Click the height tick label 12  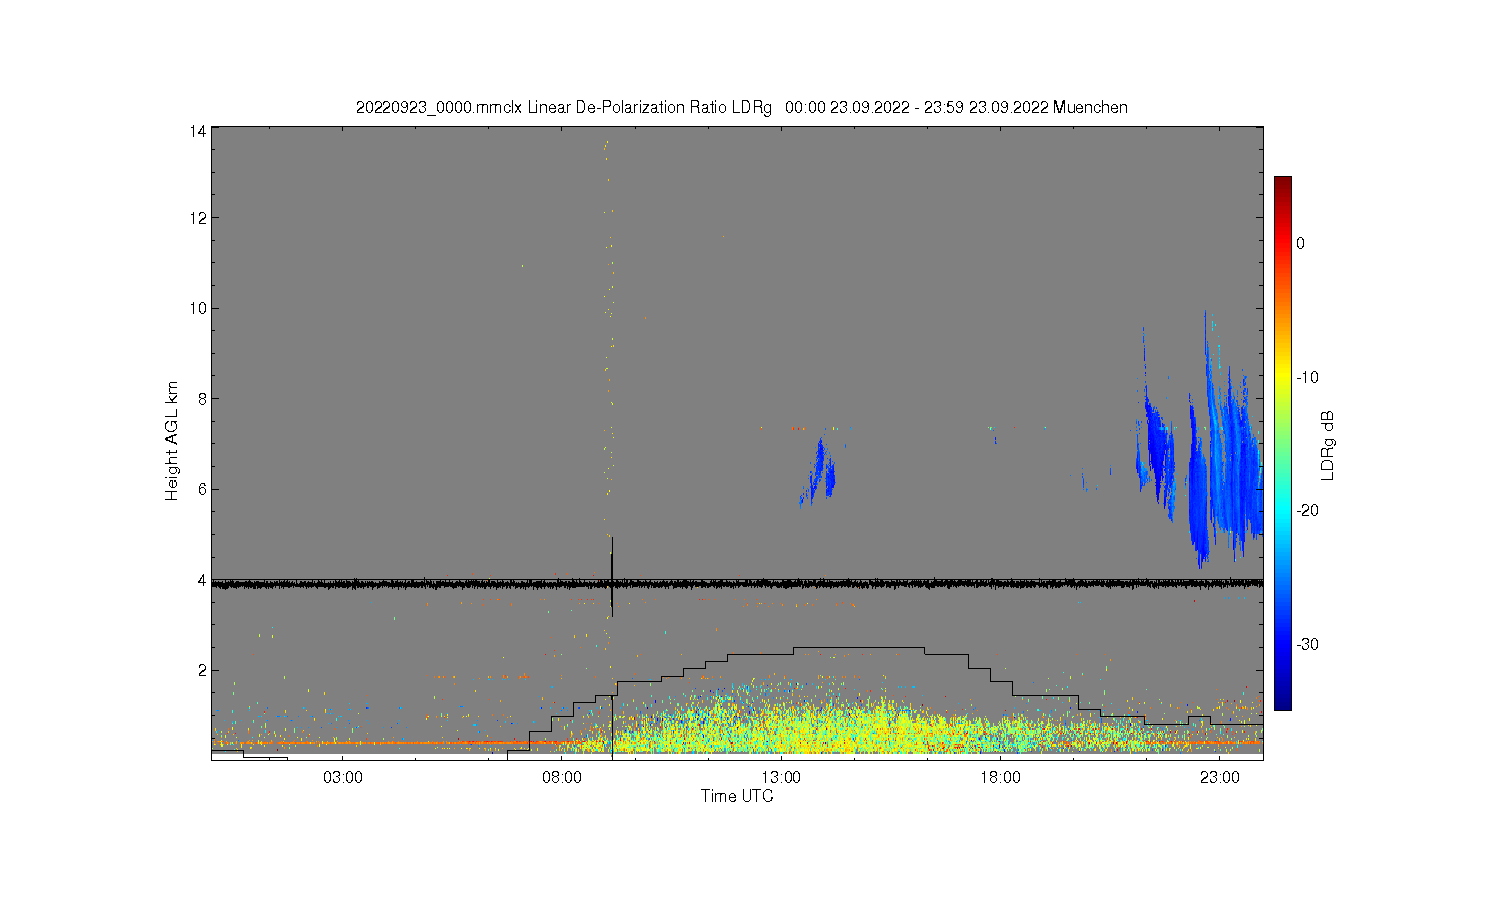(199, 218)
